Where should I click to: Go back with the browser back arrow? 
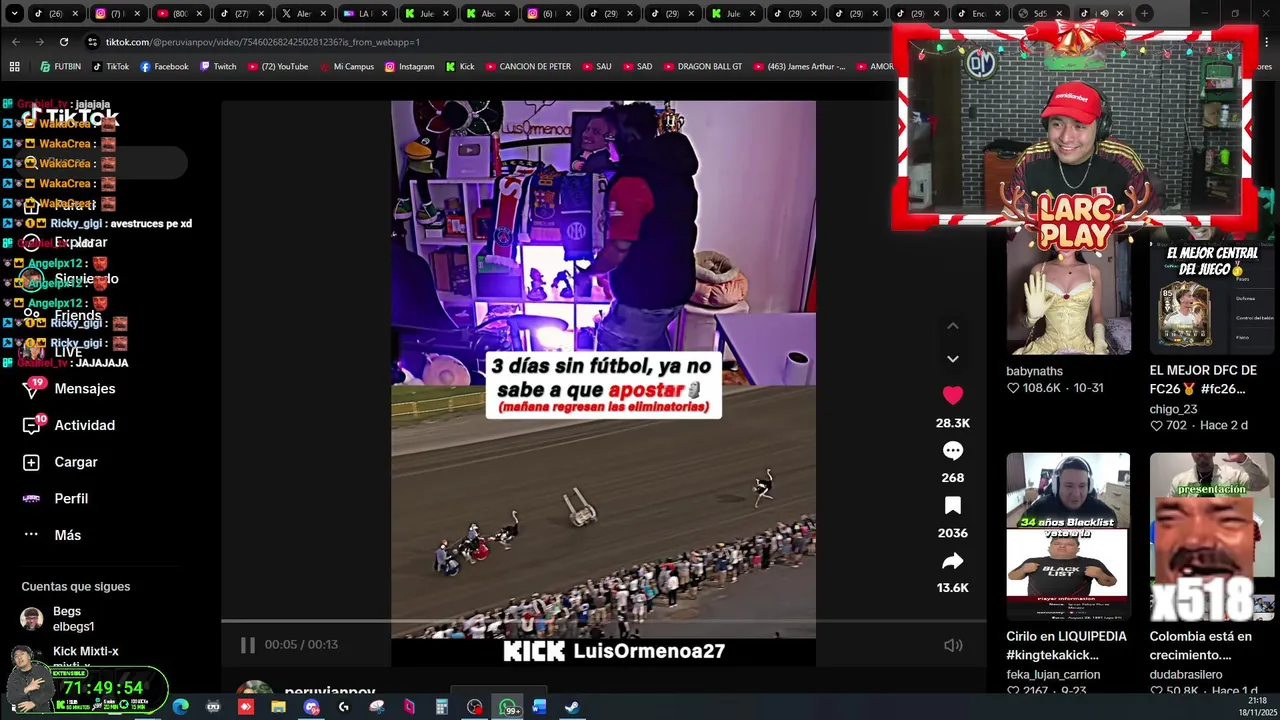point(15,42)
